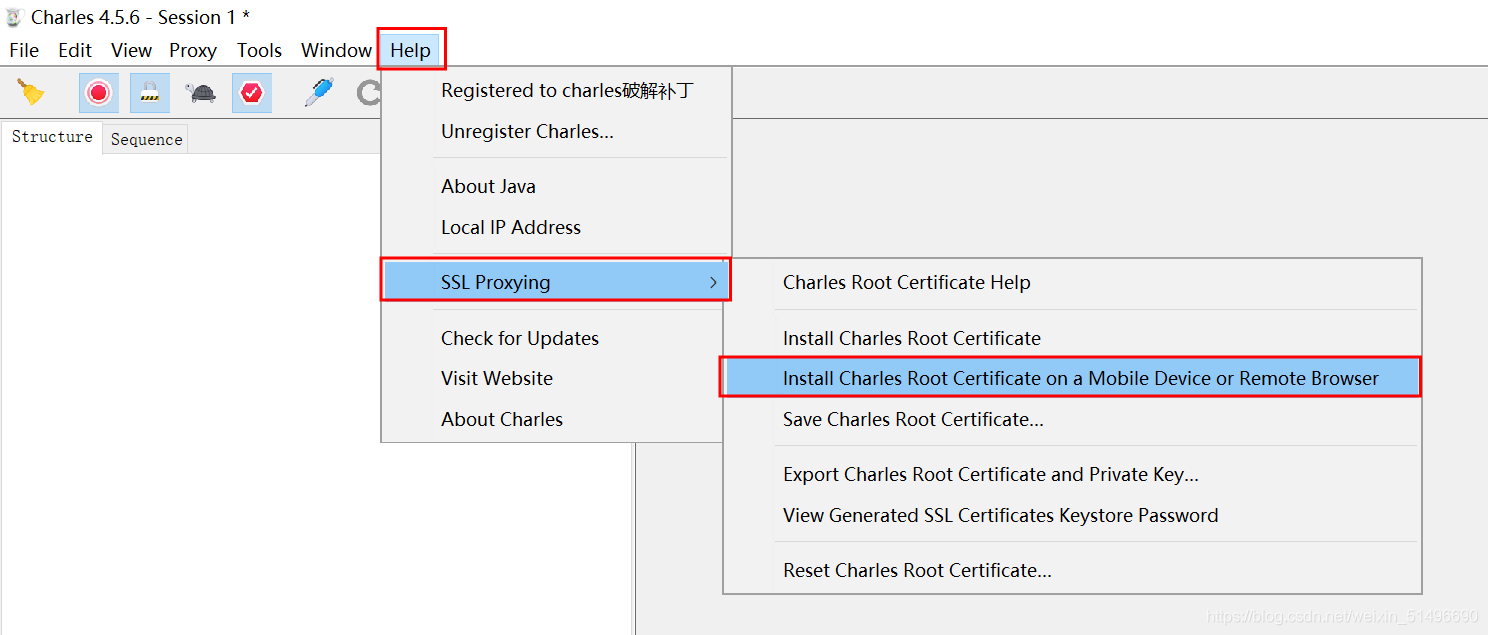Image resolution: width=1488 pixels, height=635 pixels.
Task: Toggle the red Record button
Action: (x=98, y=93)
